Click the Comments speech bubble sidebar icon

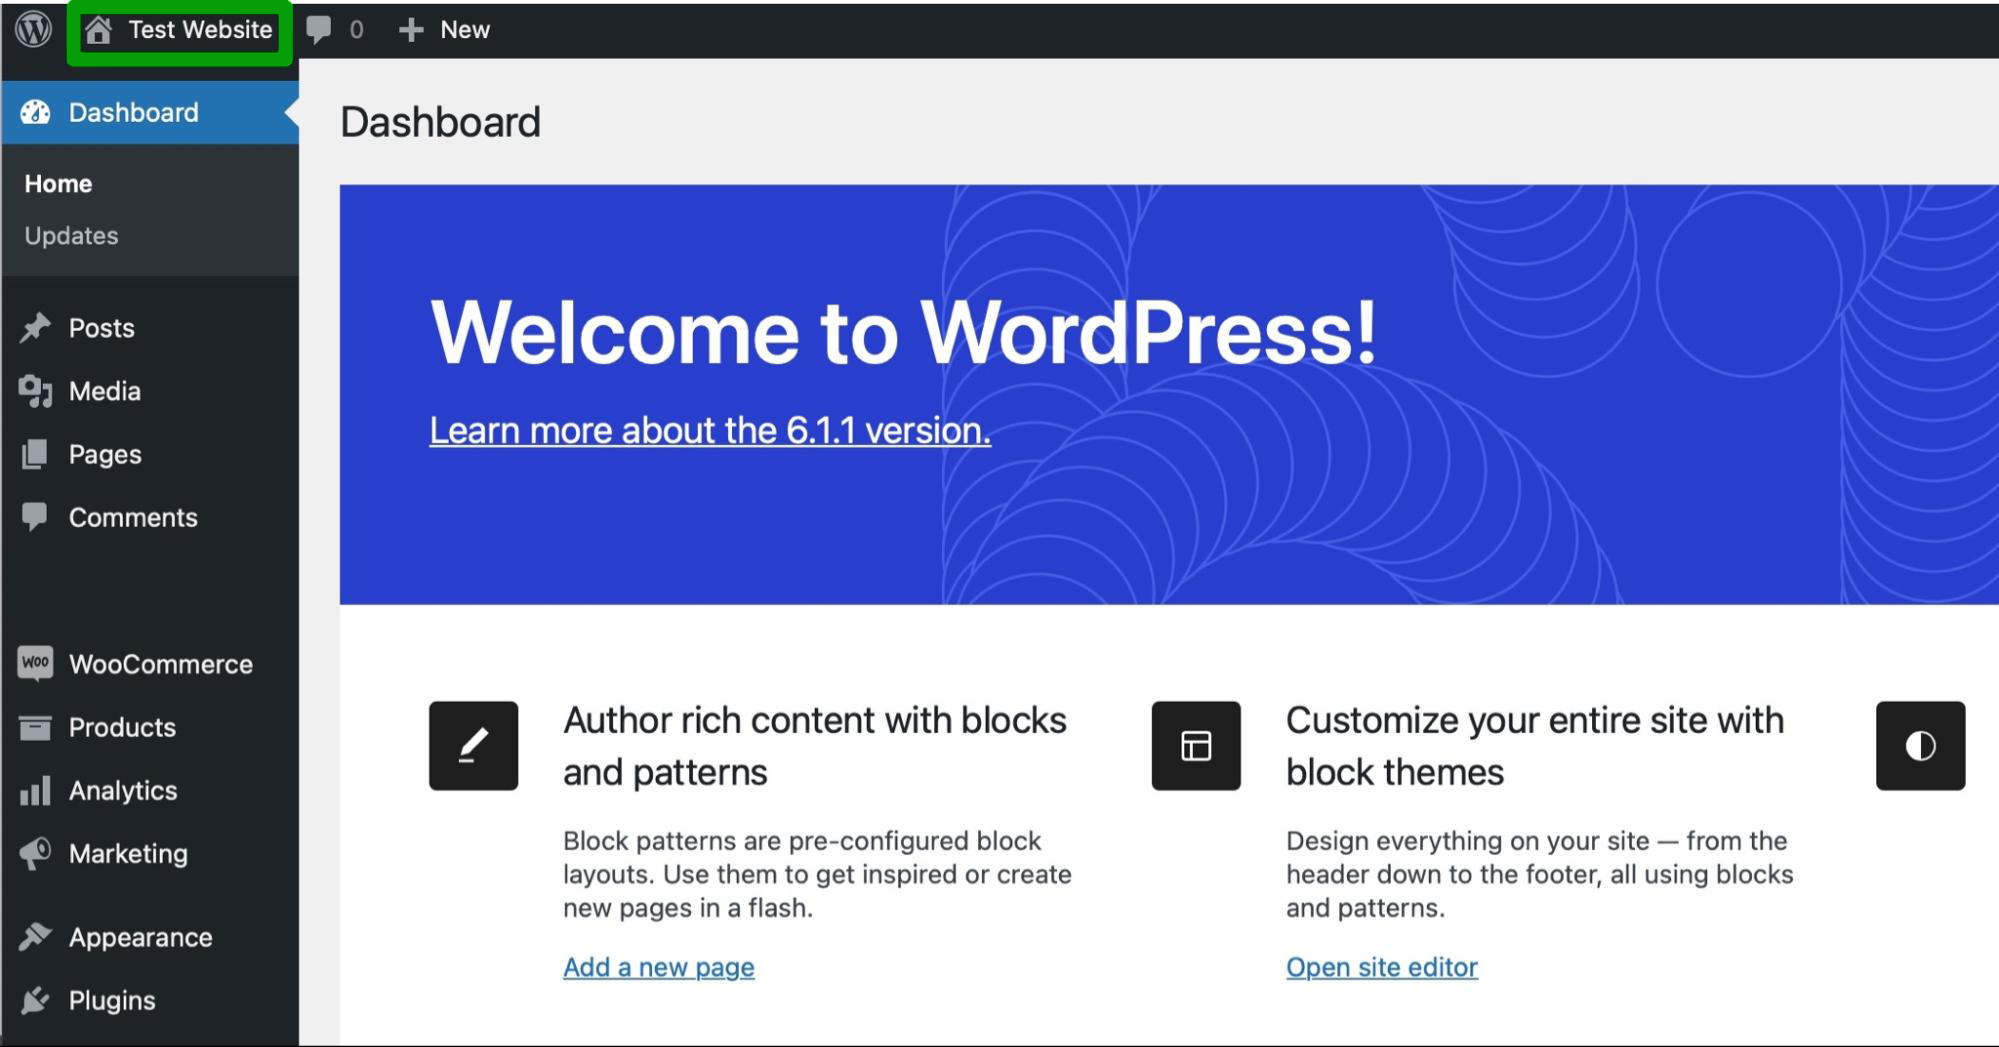click(35, 517)
